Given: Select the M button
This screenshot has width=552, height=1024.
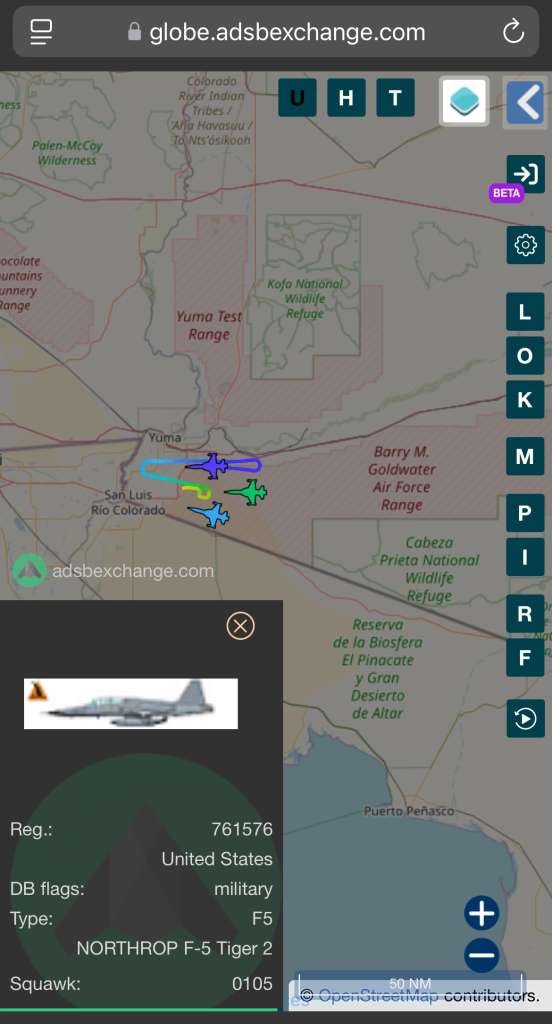Looking at the screenshot, I should tap(525, 456).
